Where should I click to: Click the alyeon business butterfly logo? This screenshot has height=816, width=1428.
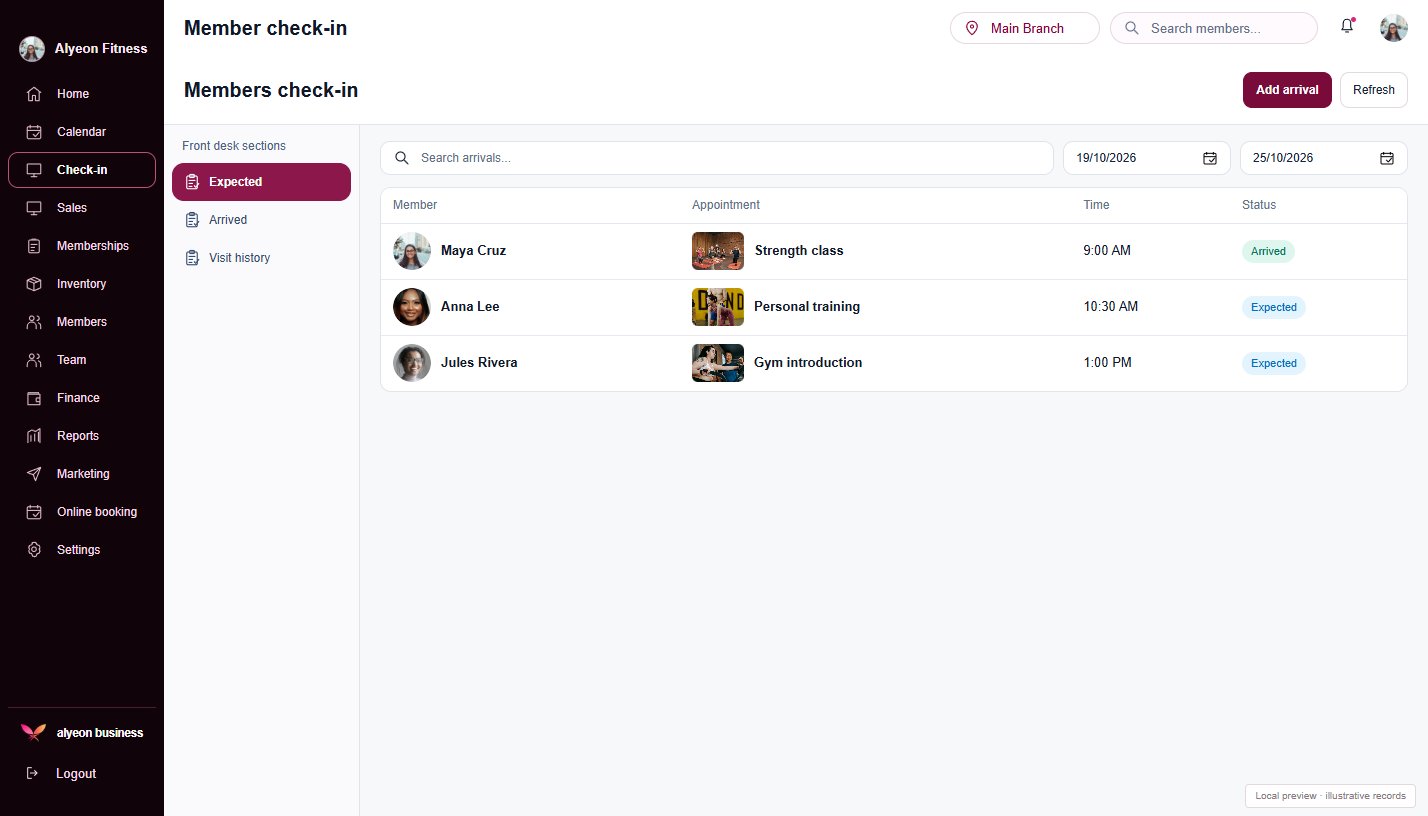33,733
